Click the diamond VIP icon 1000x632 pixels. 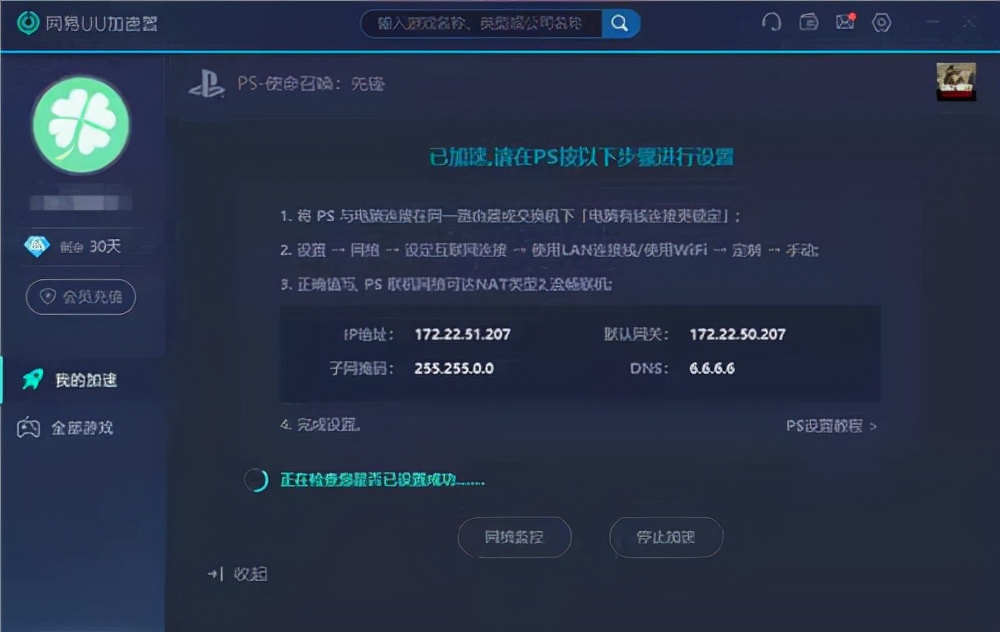[37, 246]
